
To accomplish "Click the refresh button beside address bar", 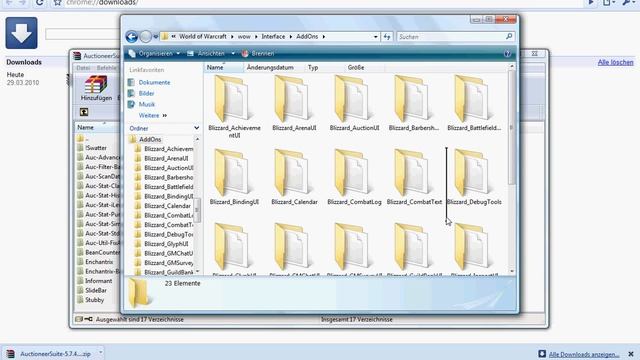I will 387,37.
